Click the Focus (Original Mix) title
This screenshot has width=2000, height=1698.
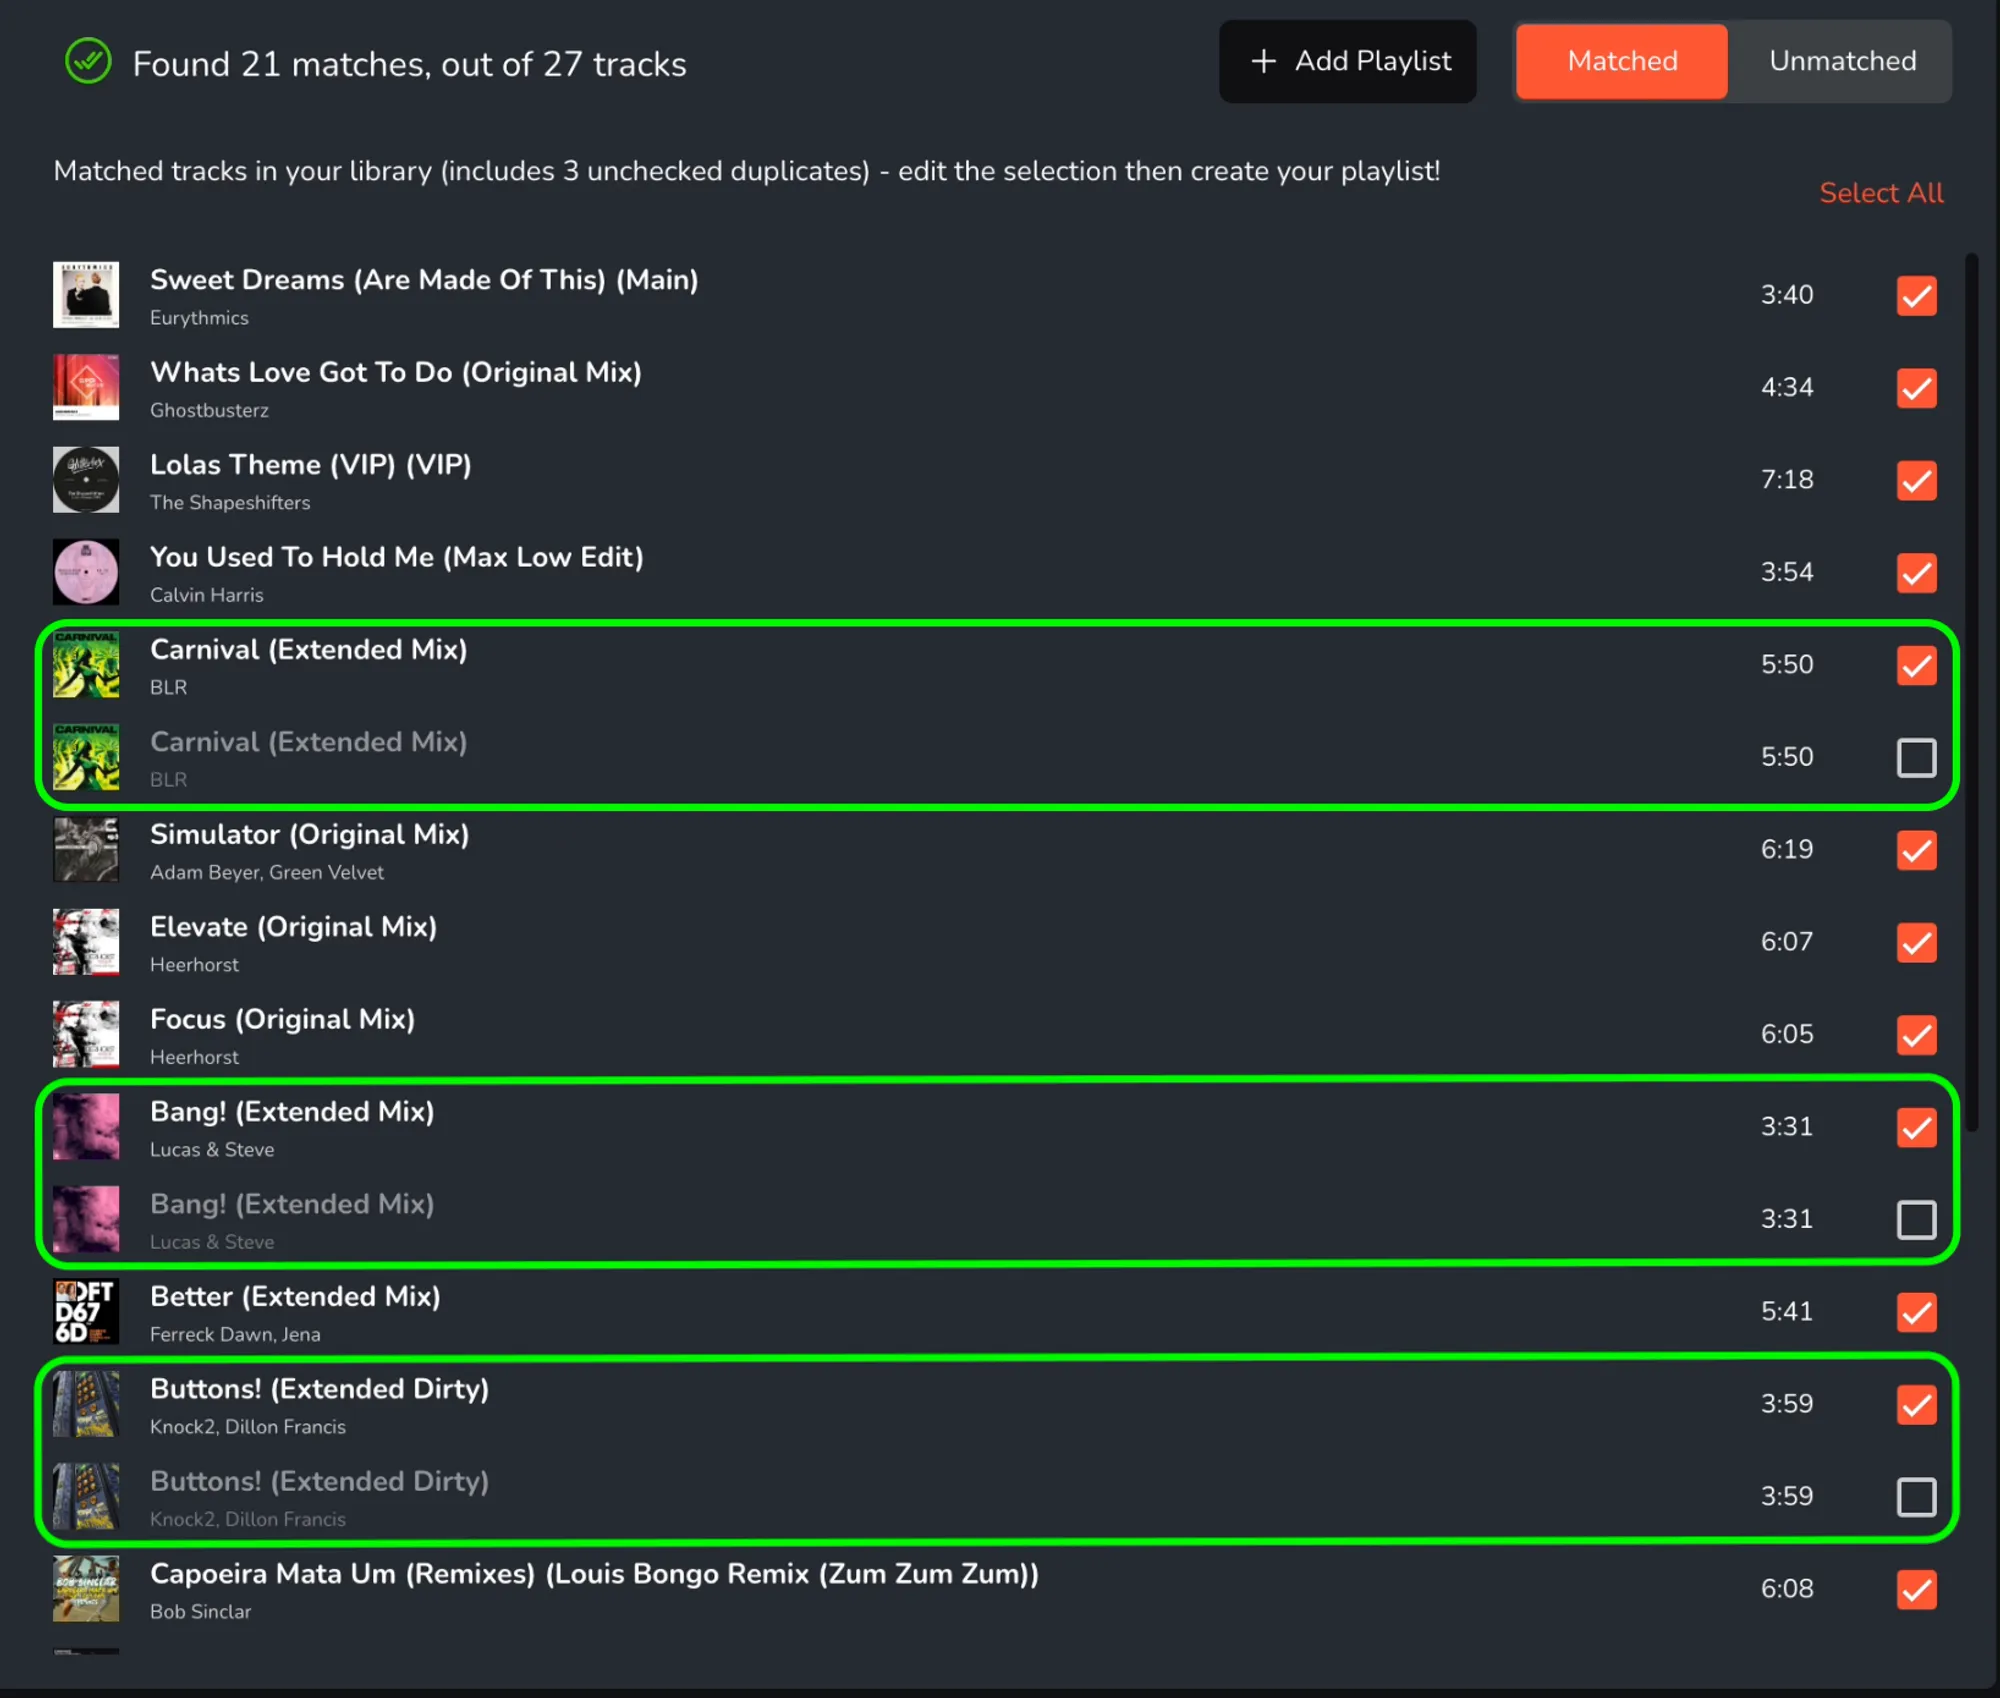[282, 1019]
